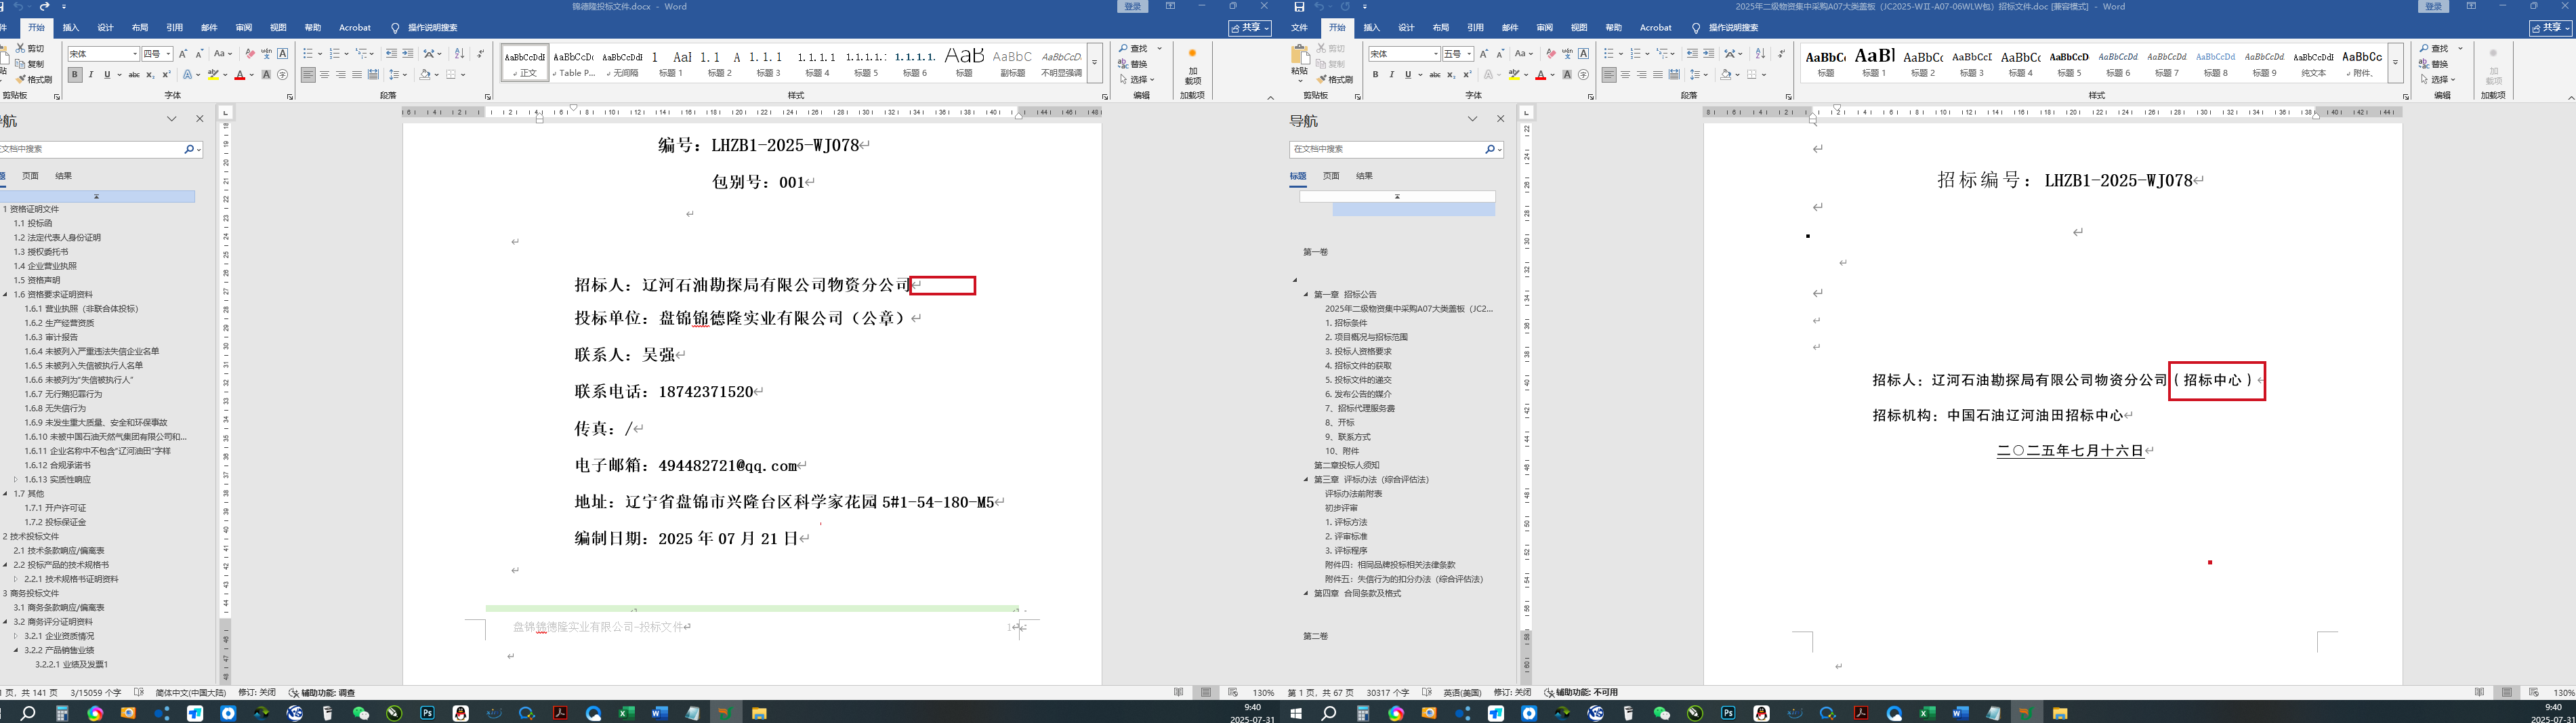This screenshot has width=2576, height=723.
Task: Open 视图 tab in right 招标文件 window
Action: point(1579,28)
